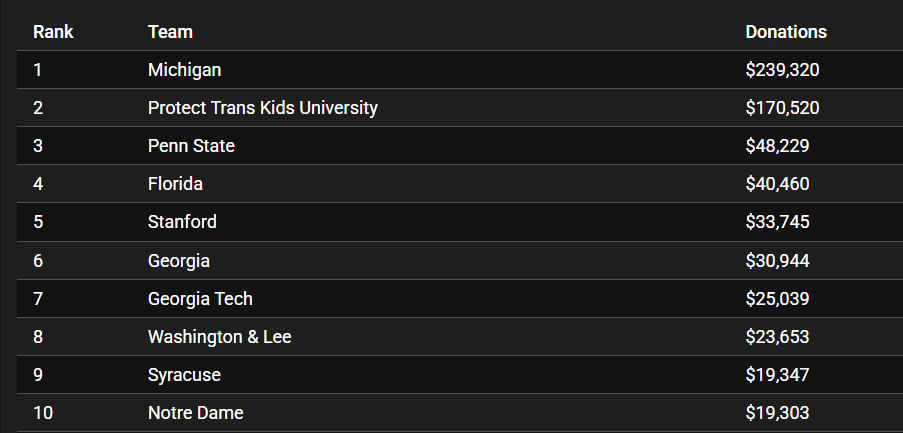Choose the Florida team name
The height and width of the screenshot is (433, 903).
coord(175,184)
